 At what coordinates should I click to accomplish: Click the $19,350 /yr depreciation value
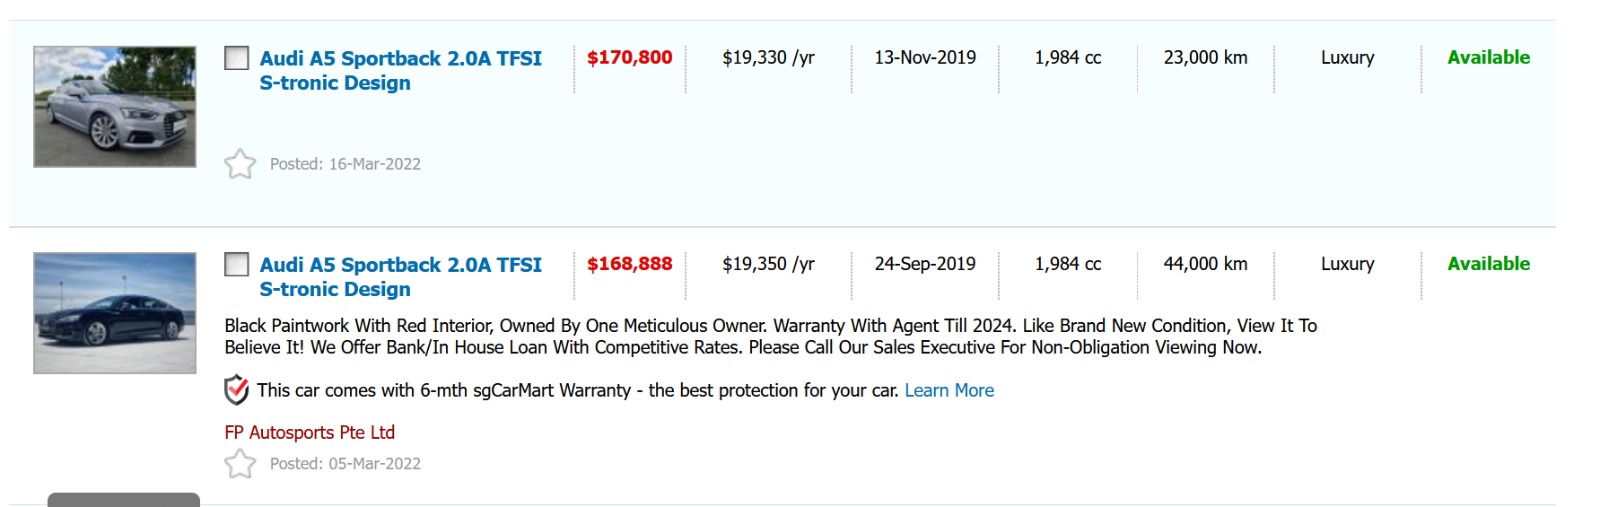pos(768,264)
